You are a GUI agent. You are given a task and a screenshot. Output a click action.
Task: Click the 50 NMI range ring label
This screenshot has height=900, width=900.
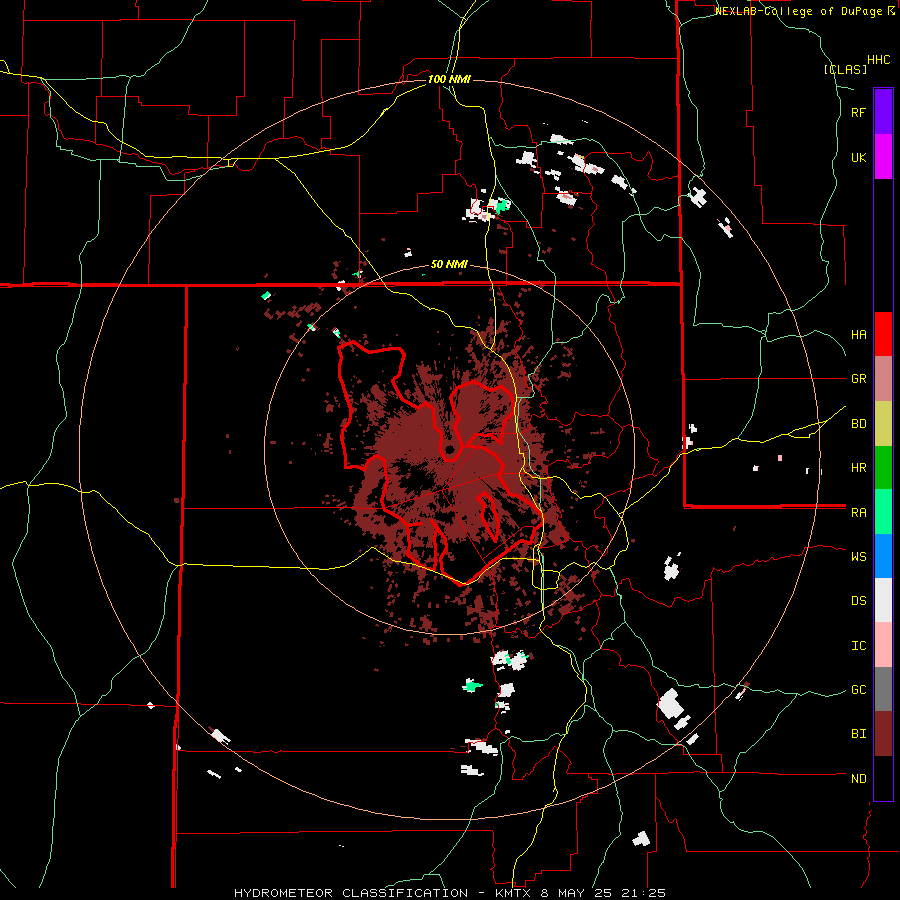tap(449, 265)
